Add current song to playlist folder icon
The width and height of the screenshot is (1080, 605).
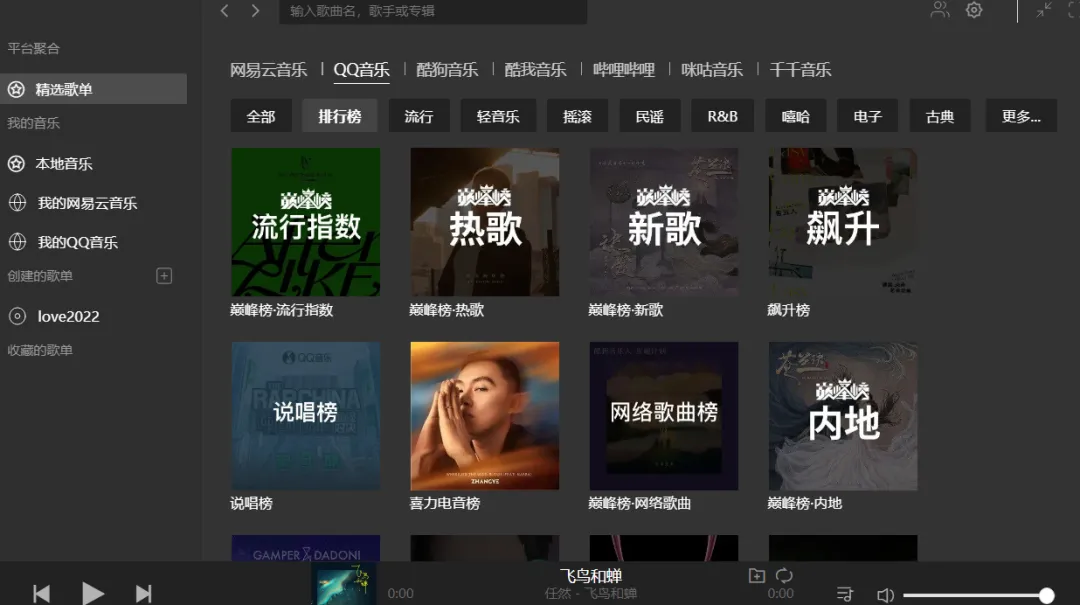756,575
